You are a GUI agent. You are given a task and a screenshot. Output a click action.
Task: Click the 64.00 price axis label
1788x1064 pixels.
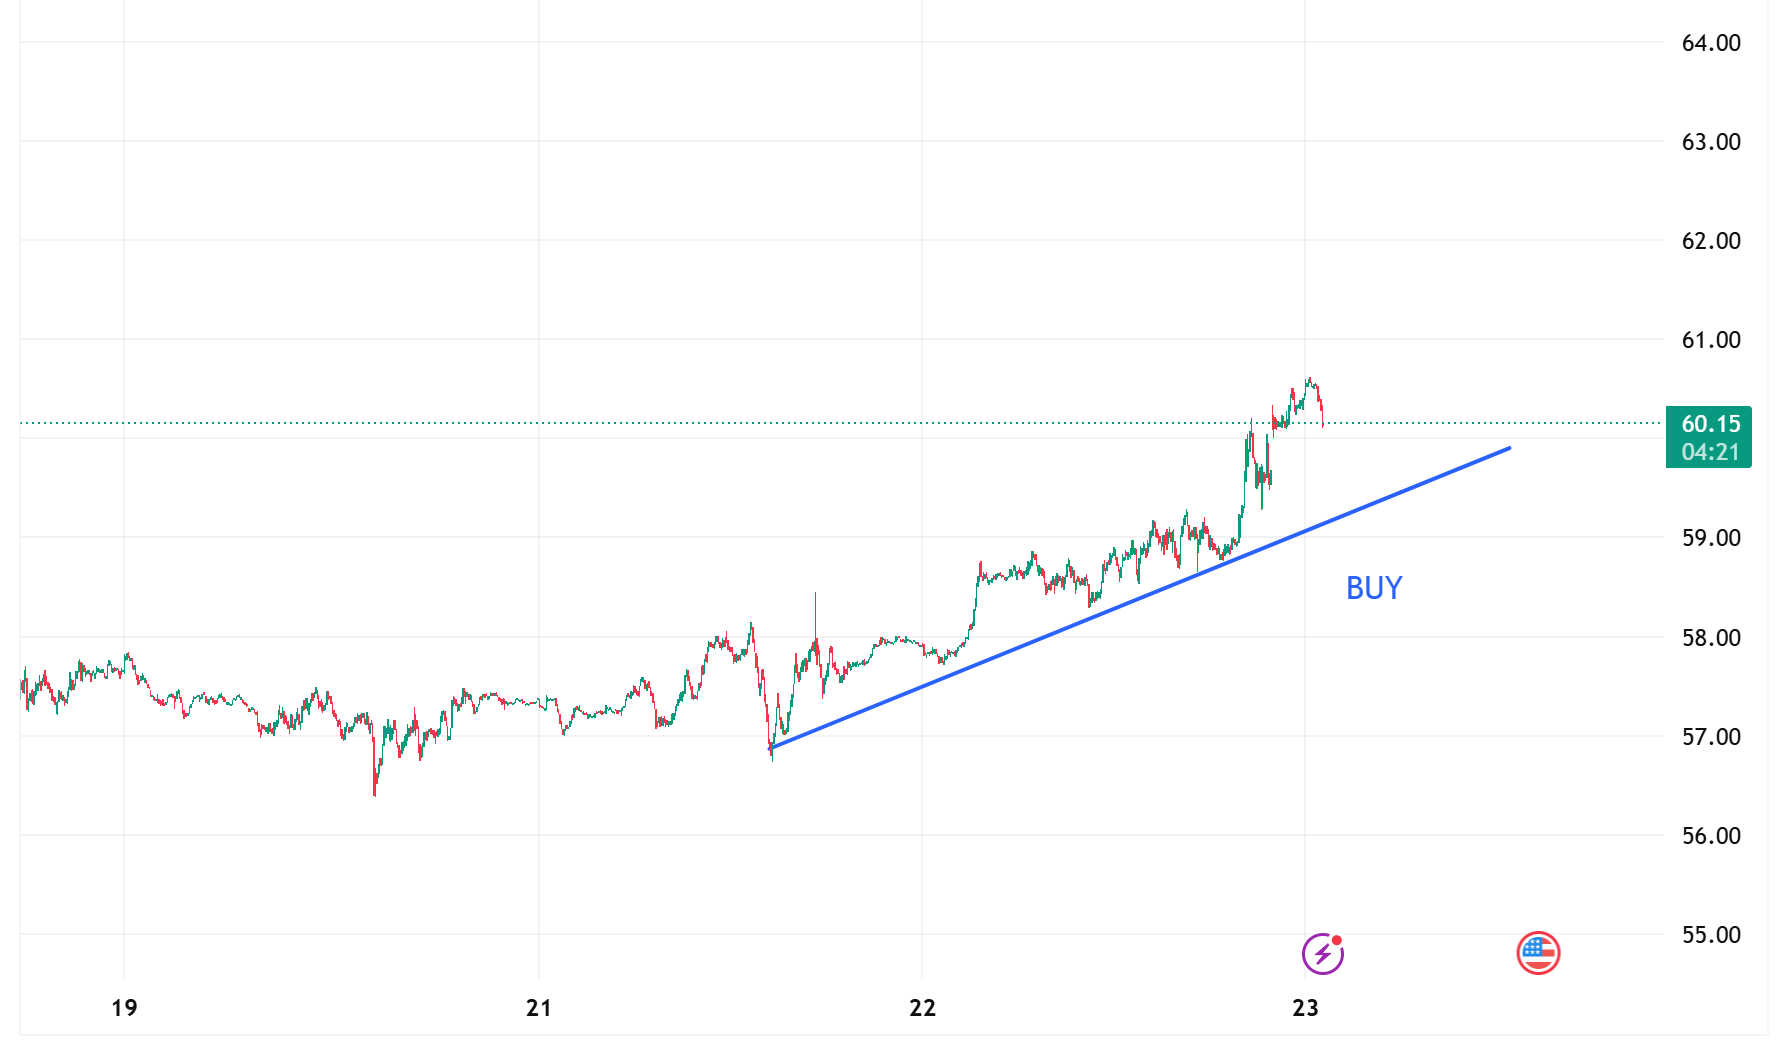point(1711,43)
